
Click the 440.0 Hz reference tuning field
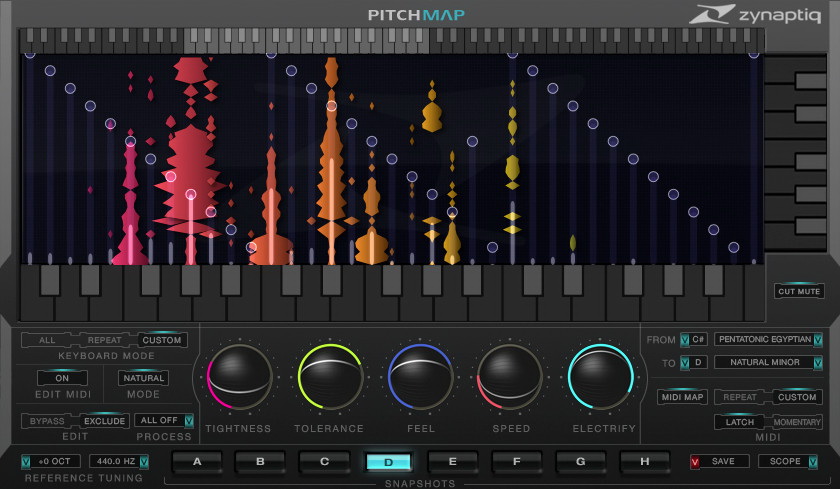(x=118, y=462)
